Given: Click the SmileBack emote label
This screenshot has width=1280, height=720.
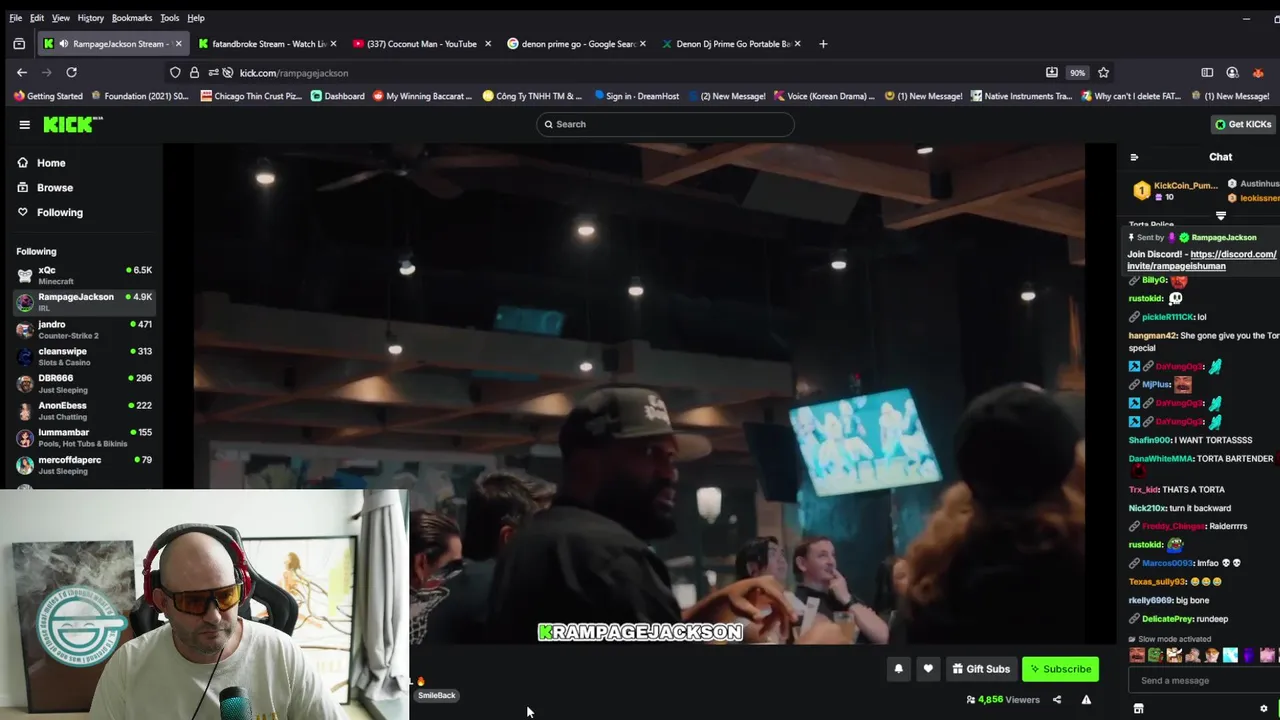Looking at the screenshot, I should click(436, 696).
